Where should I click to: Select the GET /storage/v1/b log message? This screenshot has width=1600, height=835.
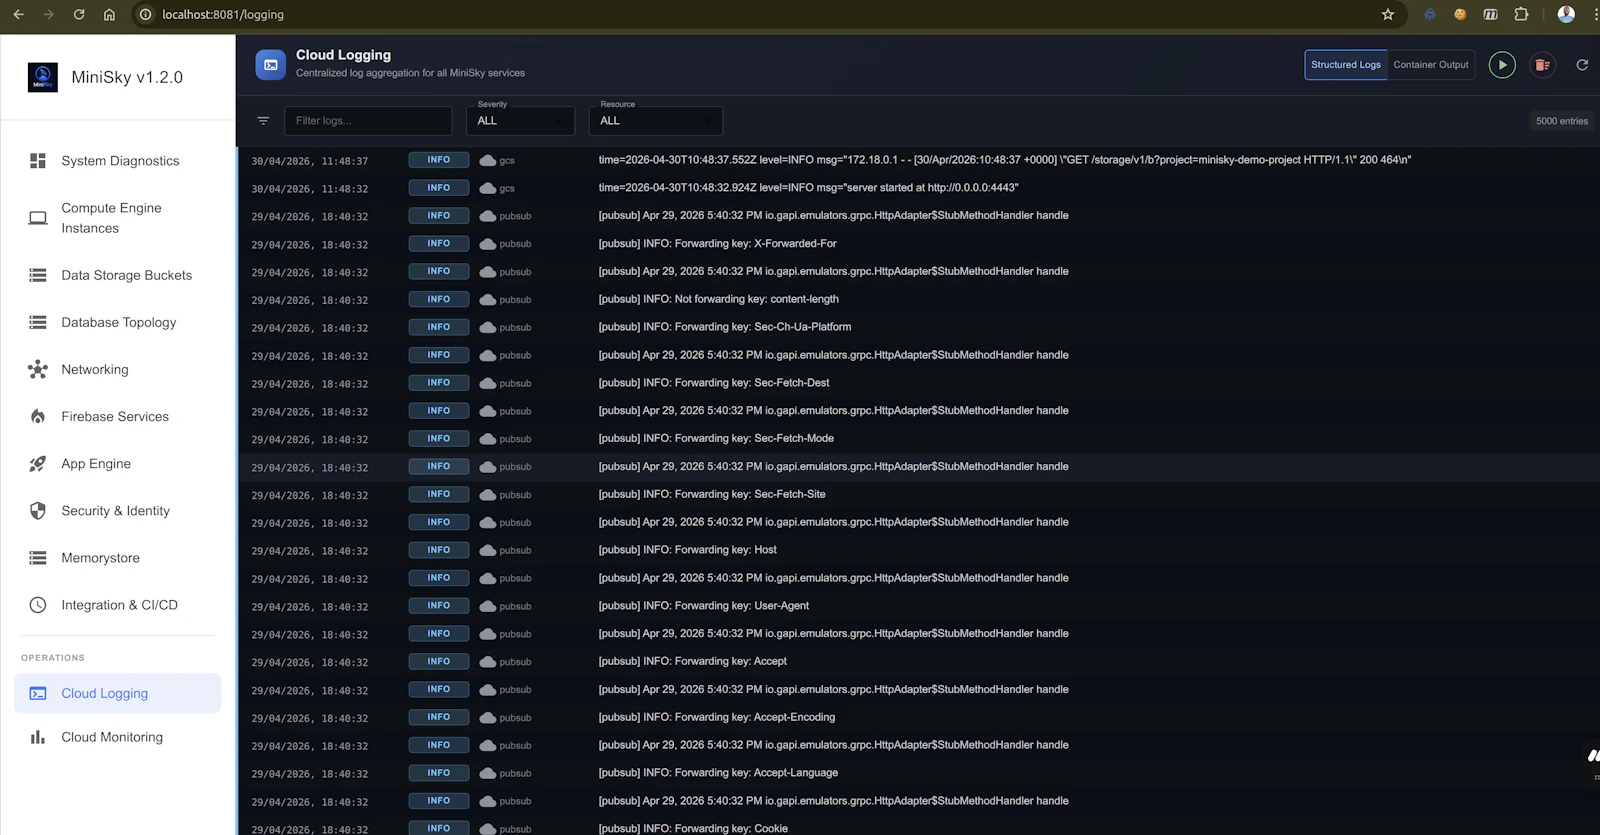tap(1005, 160)
